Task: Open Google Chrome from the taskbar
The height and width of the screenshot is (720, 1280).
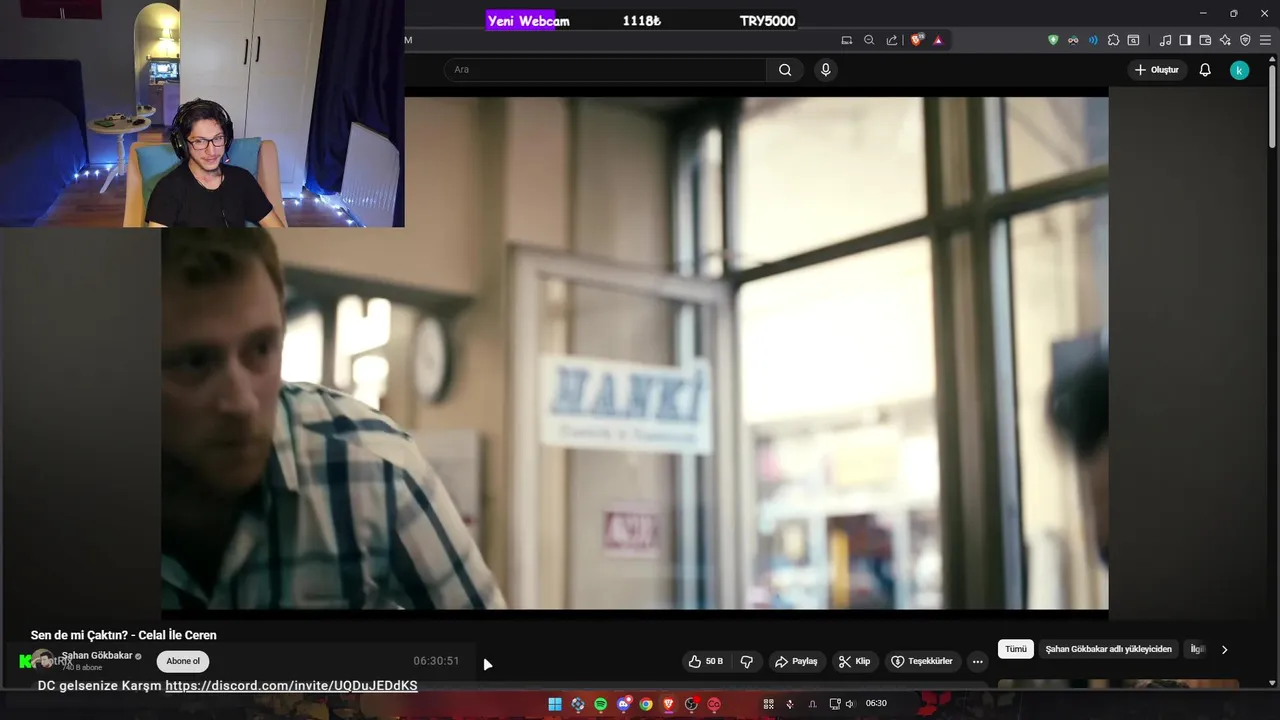Action: coord(646,704)
